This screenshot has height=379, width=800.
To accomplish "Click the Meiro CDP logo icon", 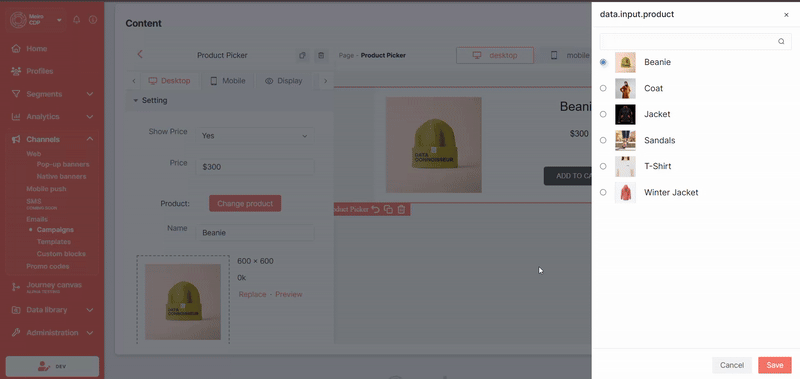I will pyautogui.click(x=18, y=20).
